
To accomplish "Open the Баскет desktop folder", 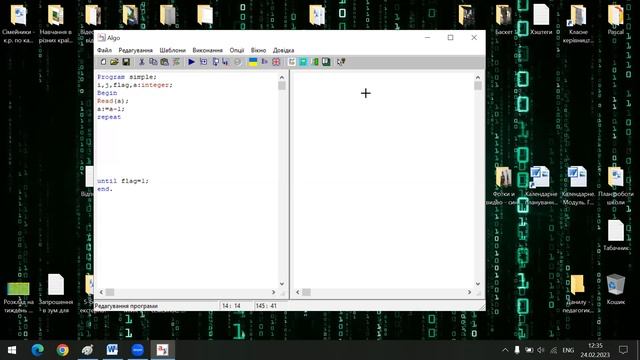I will (504, 20).
